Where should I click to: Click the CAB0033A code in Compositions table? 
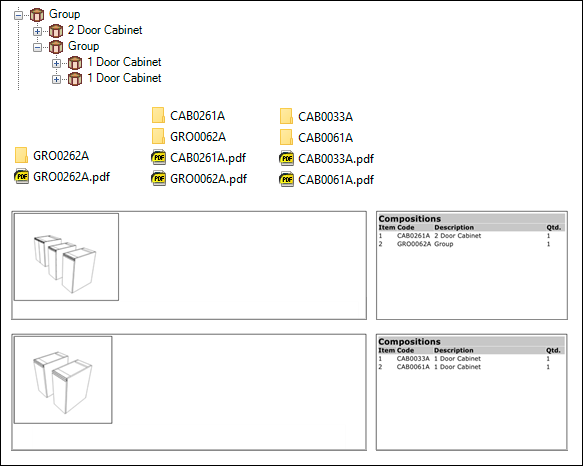pos(413,359)
